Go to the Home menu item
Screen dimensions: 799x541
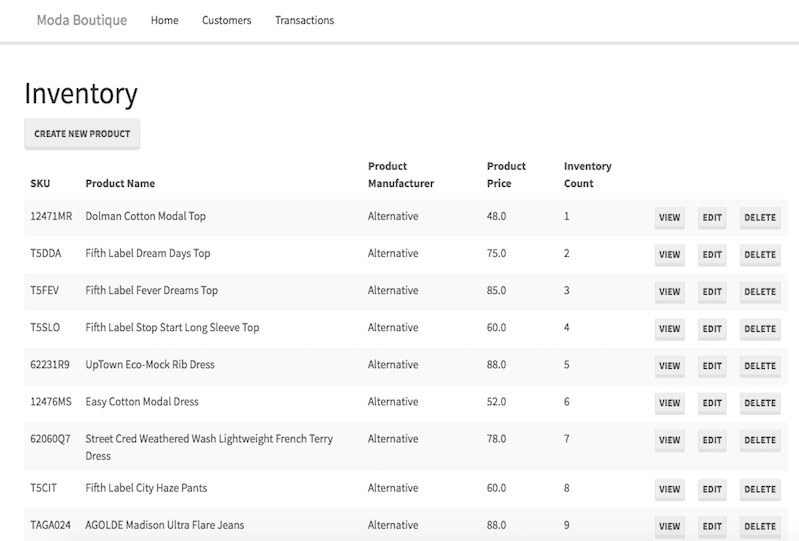165,20
